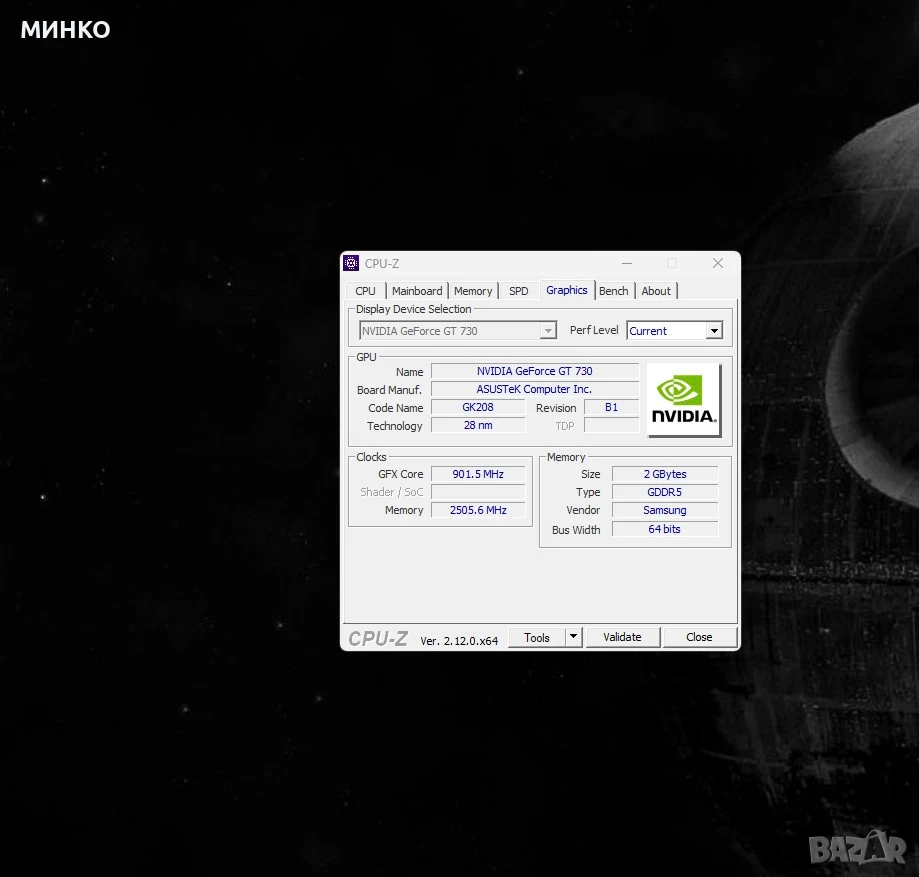This screenshot has width=919, height=877.
Task: Select the Memory tab
Action: [x=473, y=291]
